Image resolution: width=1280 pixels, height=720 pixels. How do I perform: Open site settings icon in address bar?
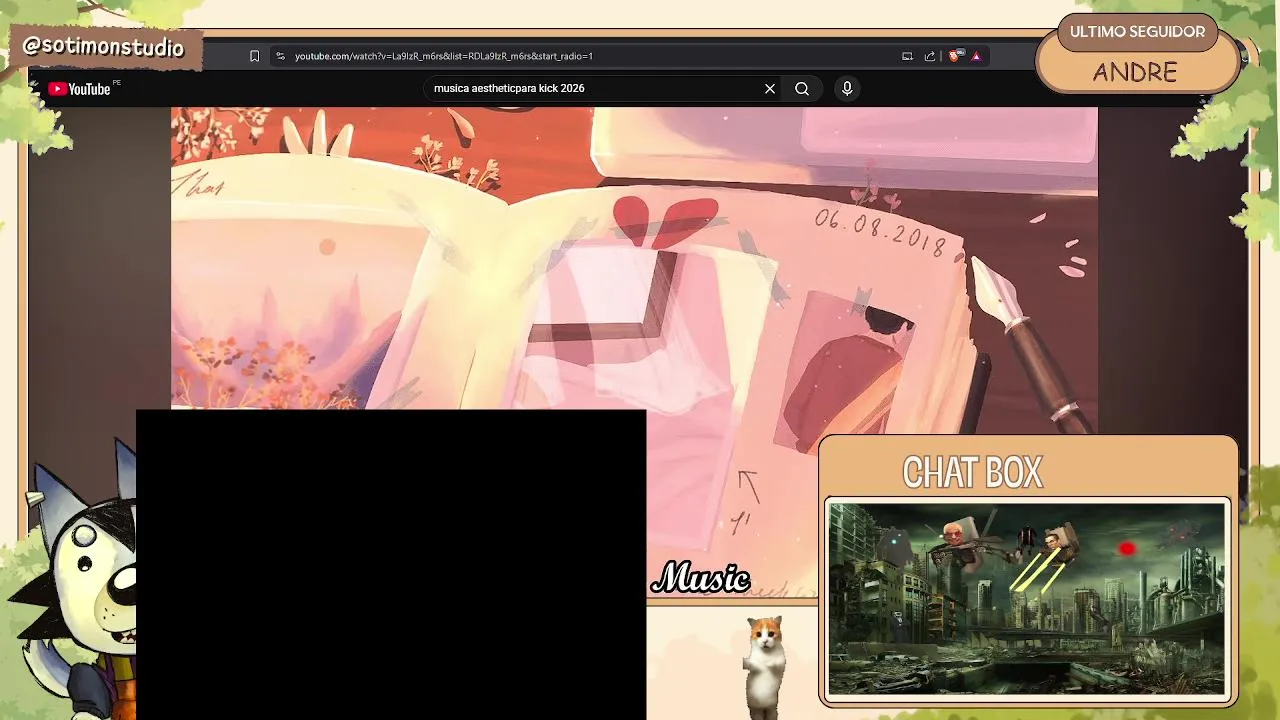(281, 56)
